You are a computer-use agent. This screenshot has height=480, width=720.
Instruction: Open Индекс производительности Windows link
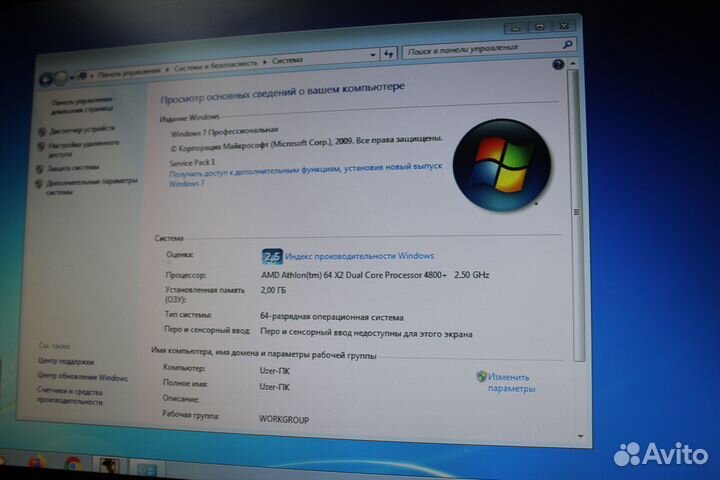[x=360, y=256]
